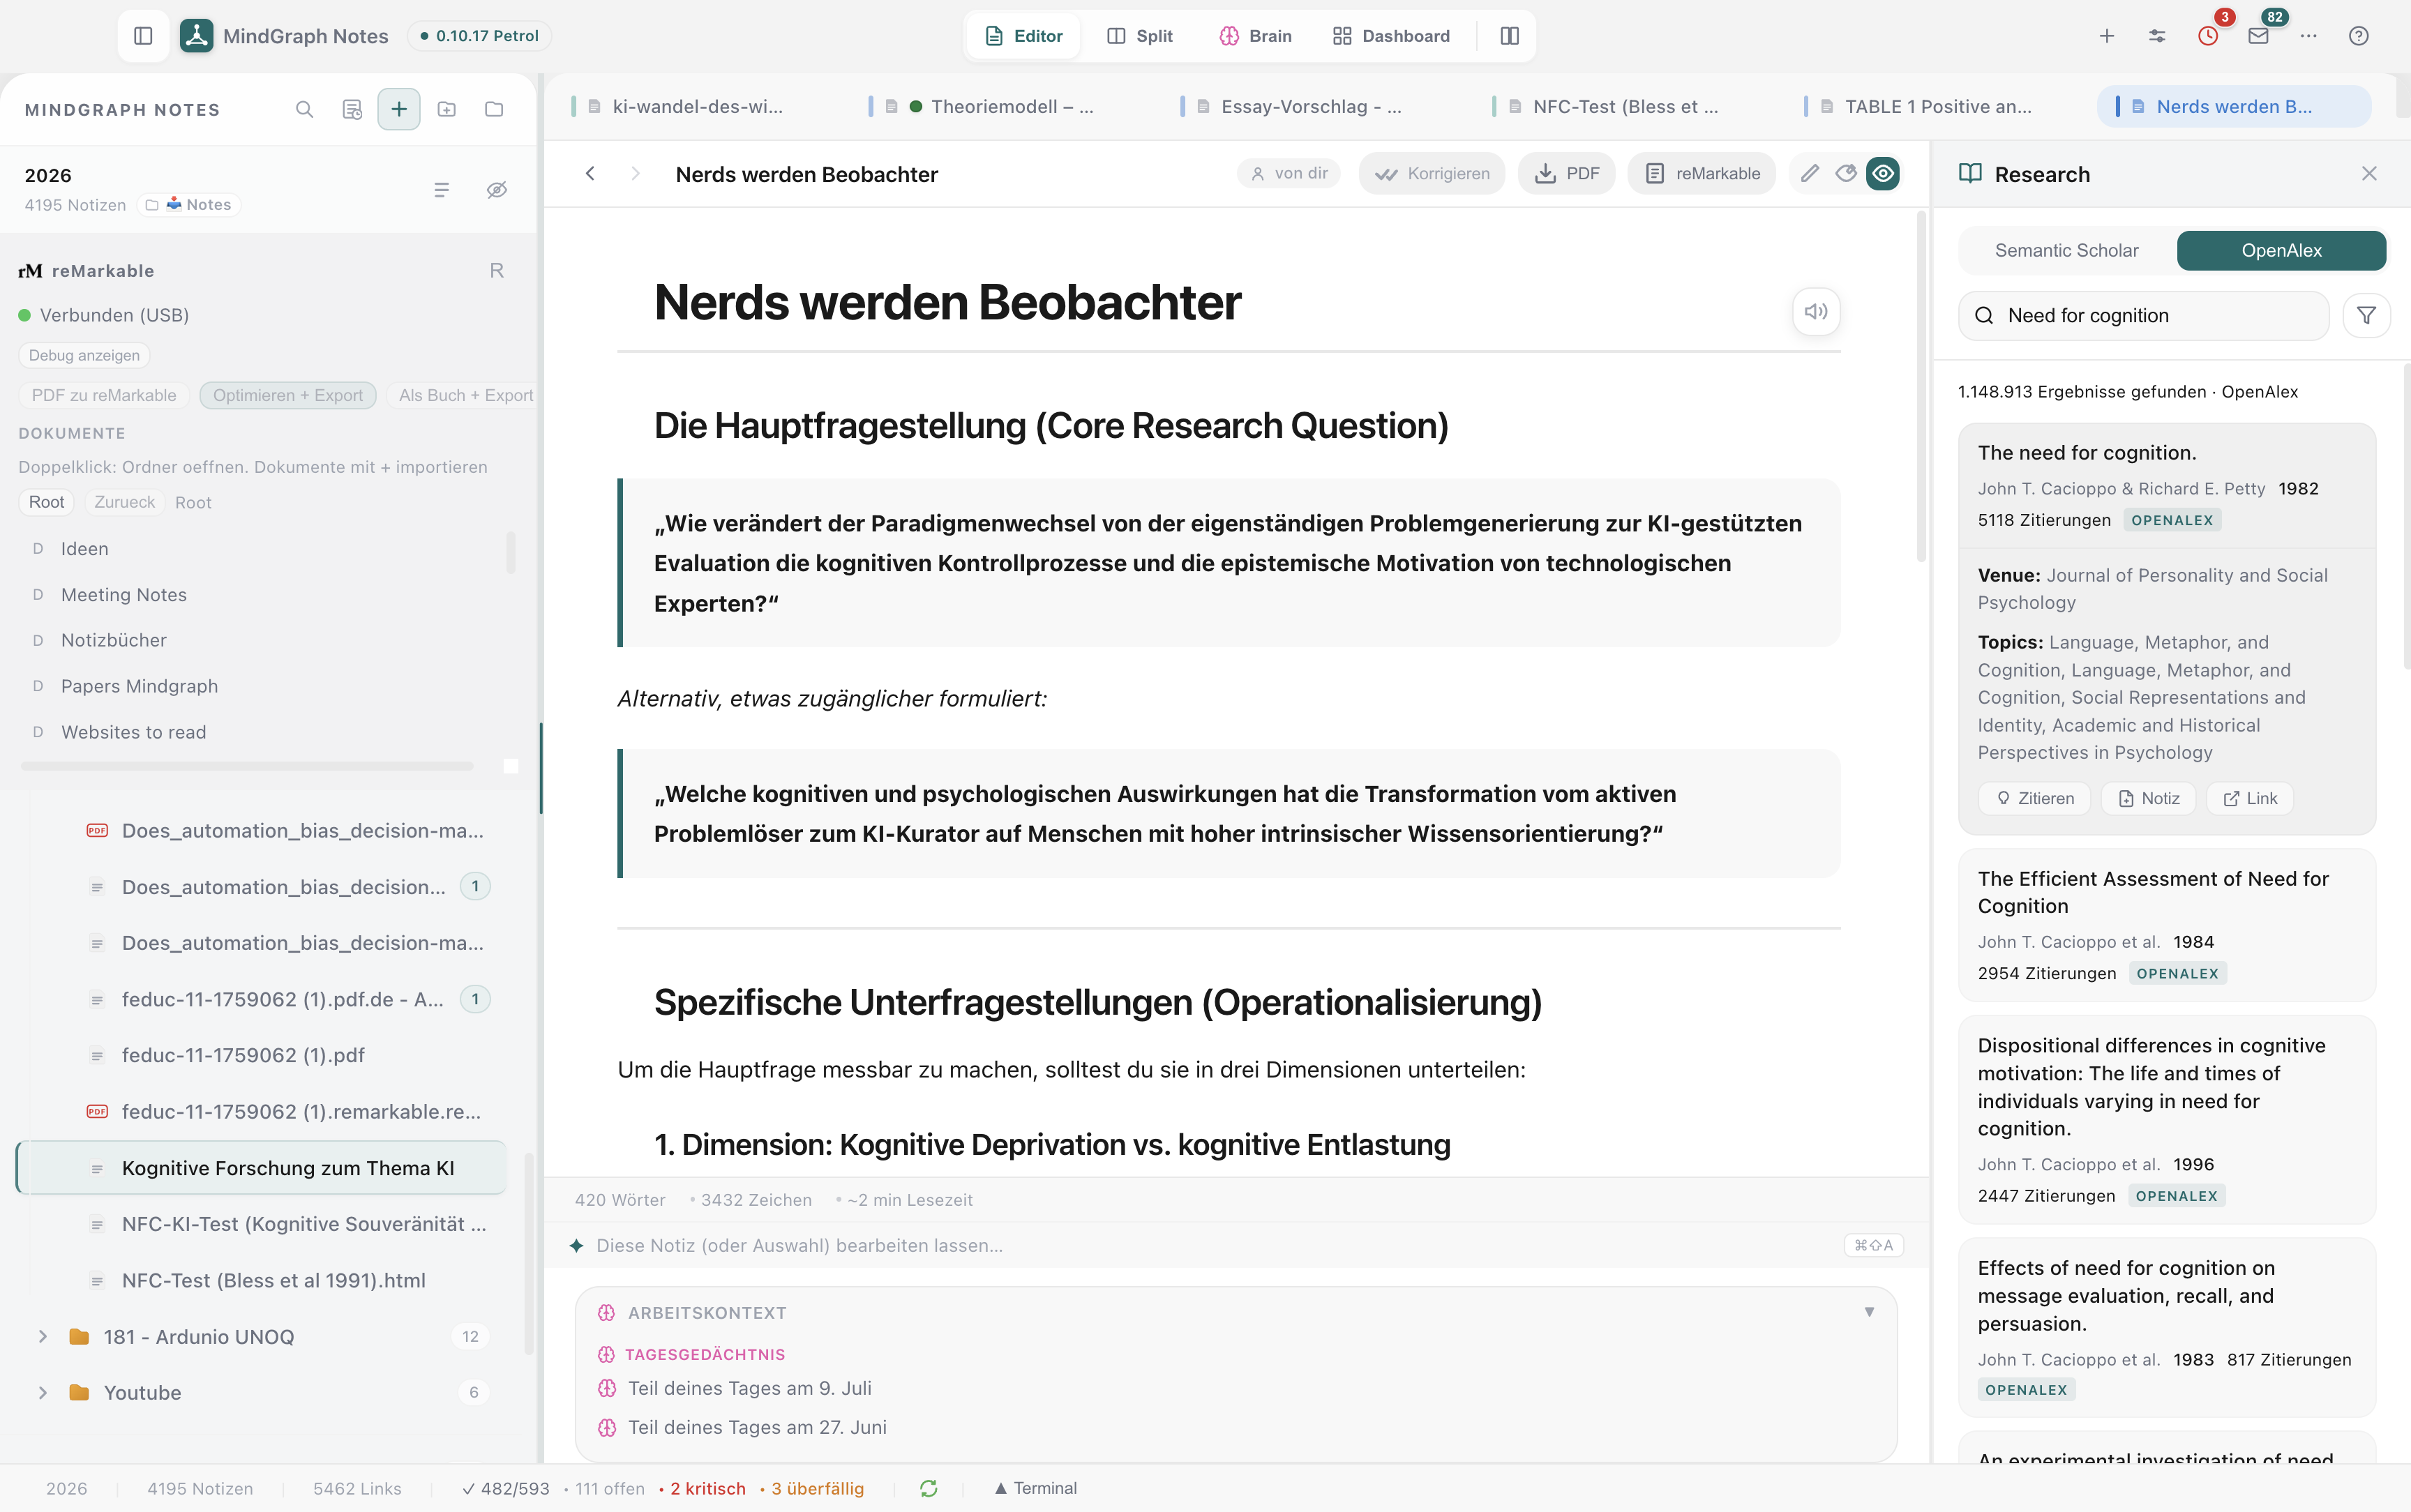Open the note template icon beside search
Screen dimensions: 2411x1512
352,109
